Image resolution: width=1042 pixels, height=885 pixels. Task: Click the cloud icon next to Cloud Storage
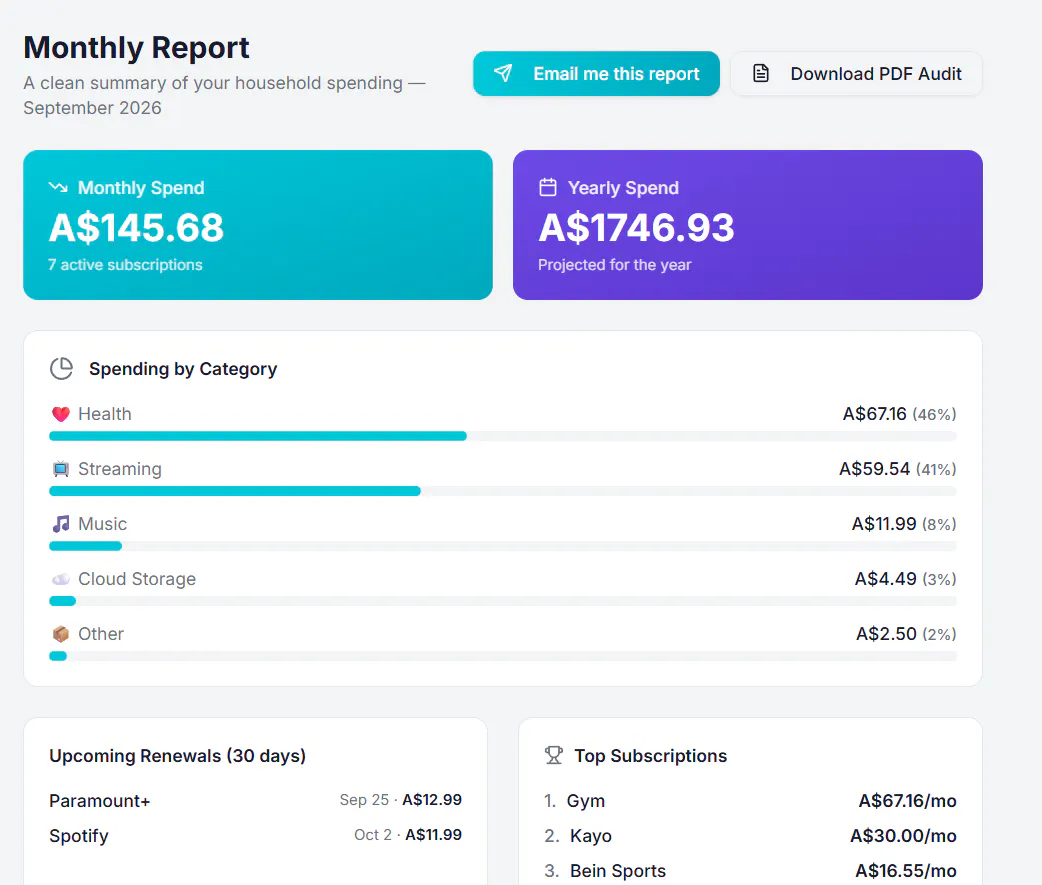(x=60, y=579)
